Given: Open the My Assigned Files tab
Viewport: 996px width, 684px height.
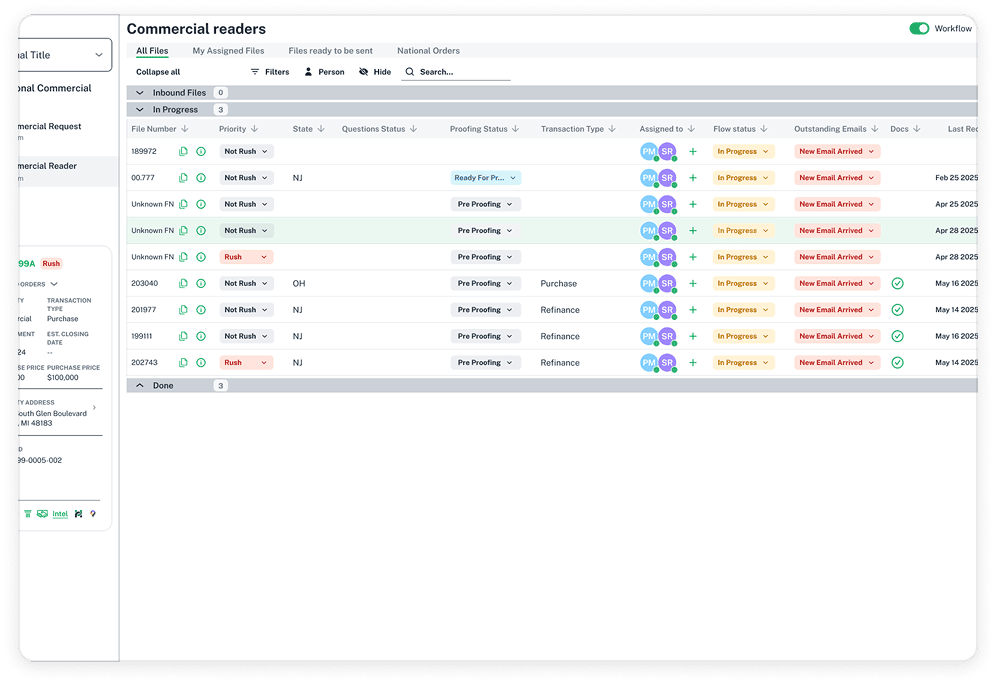Looking at the screenshot, I should point(228,51).
